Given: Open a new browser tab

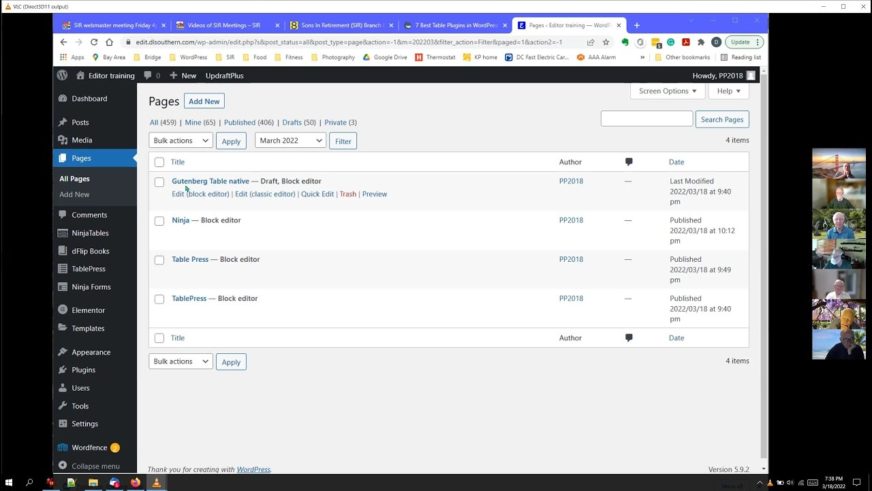Looking at the screenshot, I should click(x=637, y=25).
